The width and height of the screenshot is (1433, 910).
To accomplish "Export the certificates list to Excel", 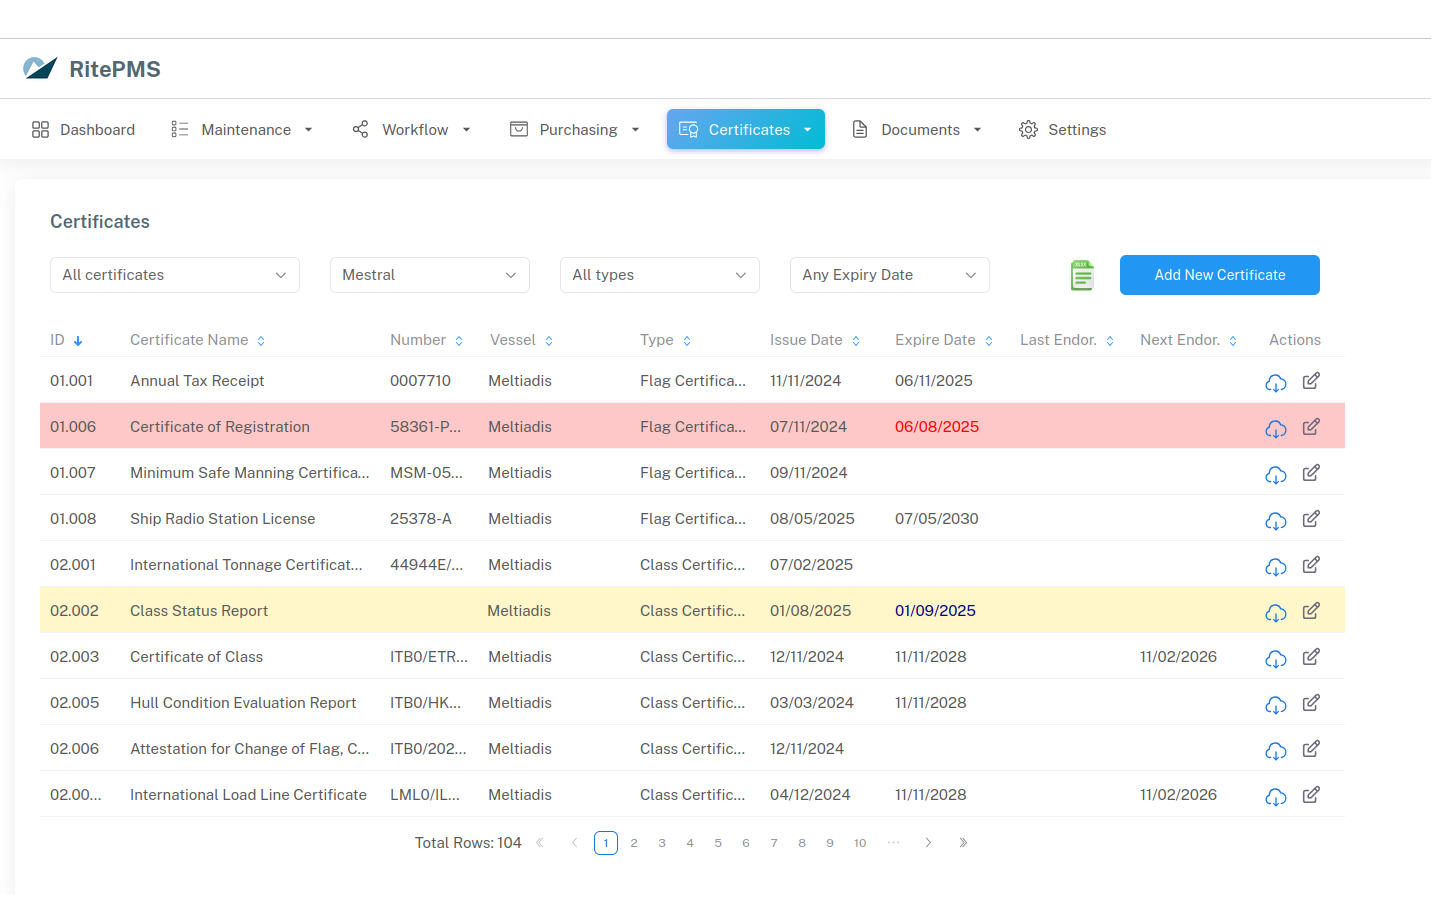I will [1081, 275].
